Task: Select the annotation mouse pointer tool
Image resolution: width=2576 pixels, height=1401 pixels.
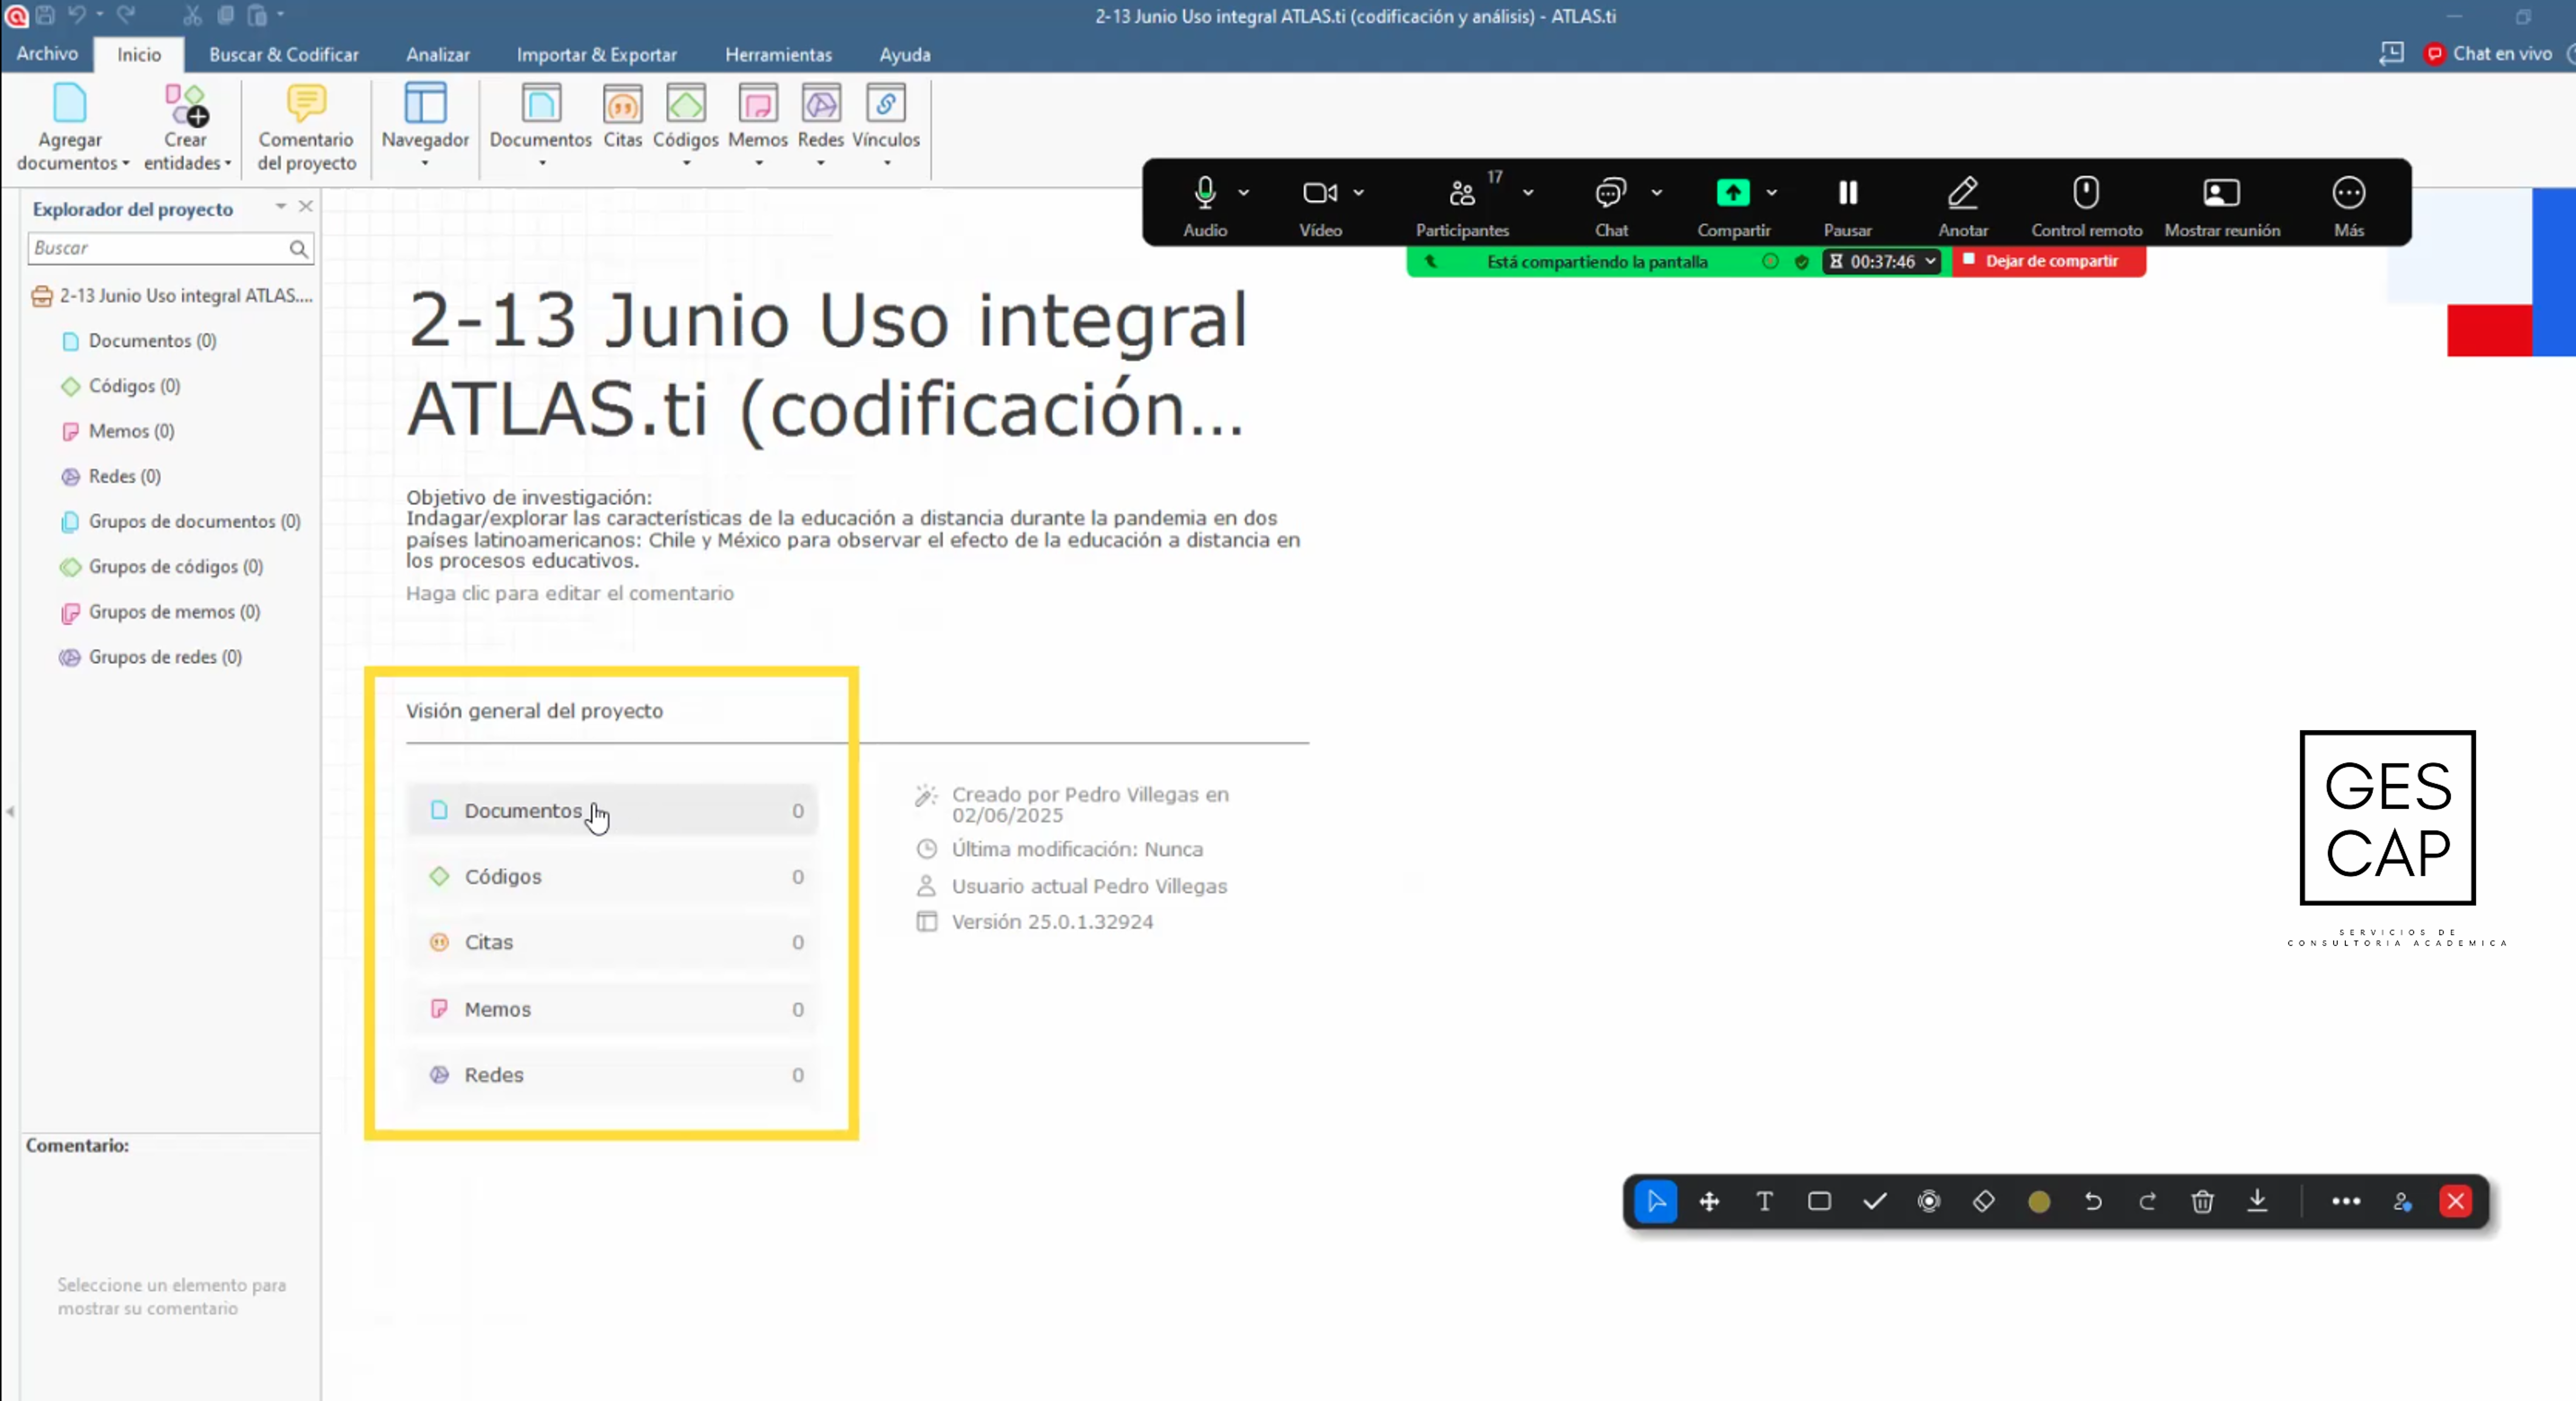Action: pyautogui.click(x=1656, y=1201)
